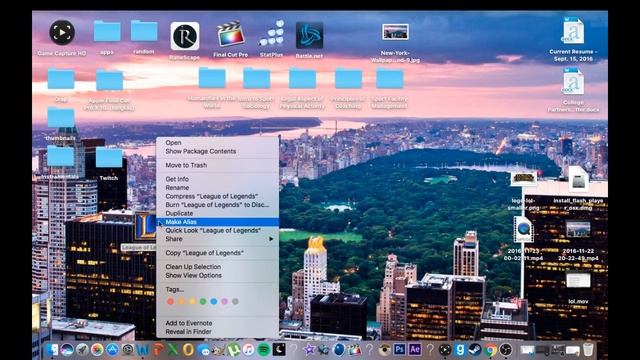Open Steam from the Dock
This screenshot has width=640, height=360.
click(x=475, y=349)
